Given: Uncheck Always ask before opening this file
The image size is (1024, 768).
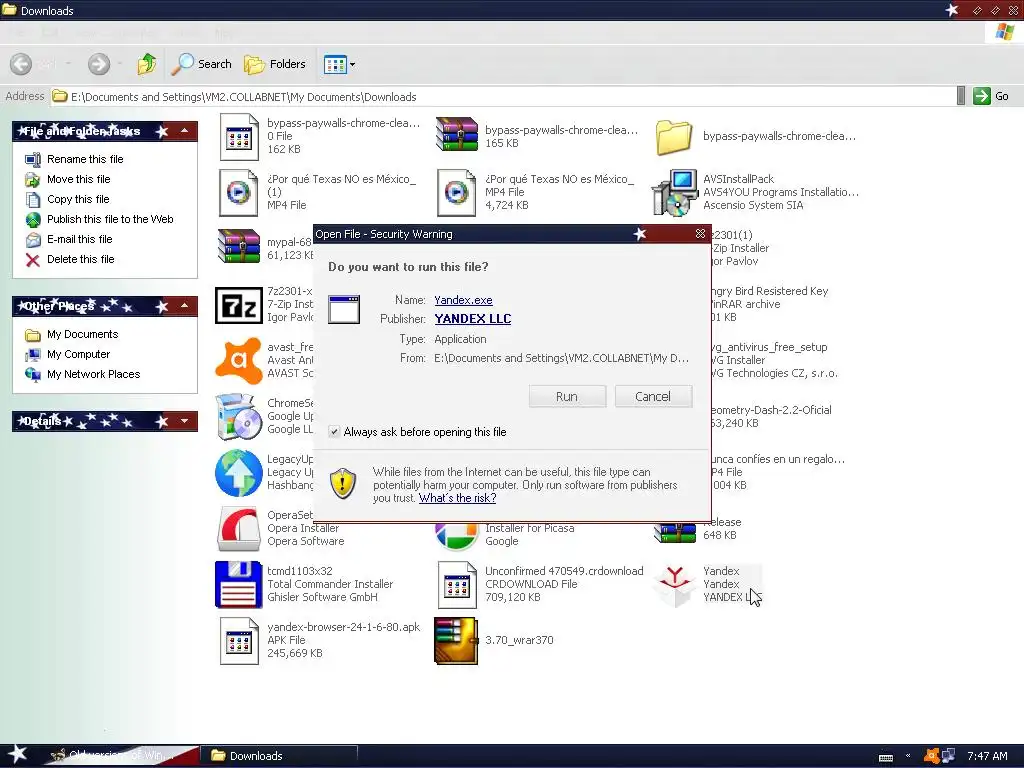Looking at the screenshot, I should tap(334, 432).
